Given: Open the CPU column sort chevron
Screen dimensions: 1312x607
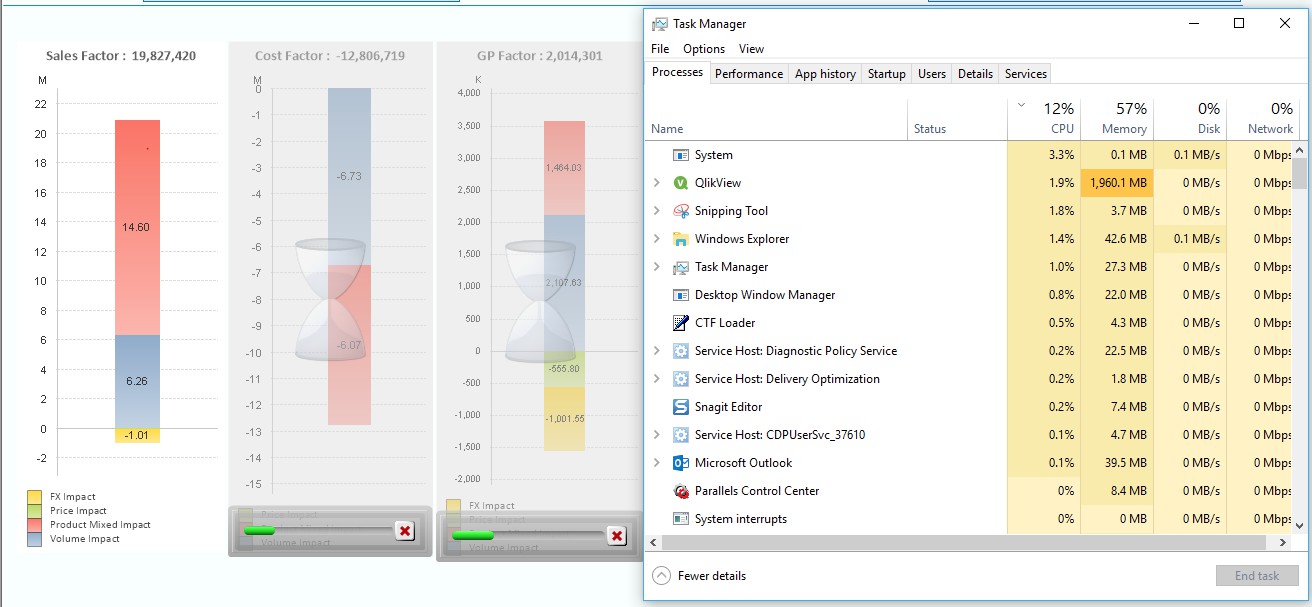Looking at the screenshot, I should pos(1022,103).
